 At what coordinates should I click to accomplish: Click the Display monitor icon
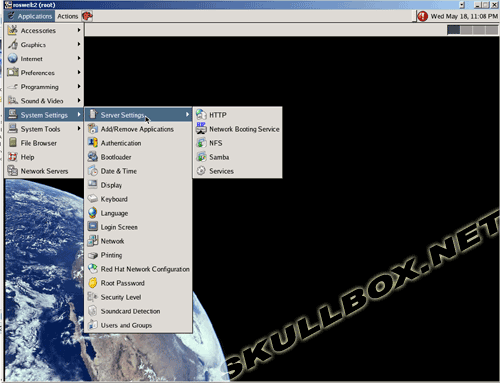[93, 184]
